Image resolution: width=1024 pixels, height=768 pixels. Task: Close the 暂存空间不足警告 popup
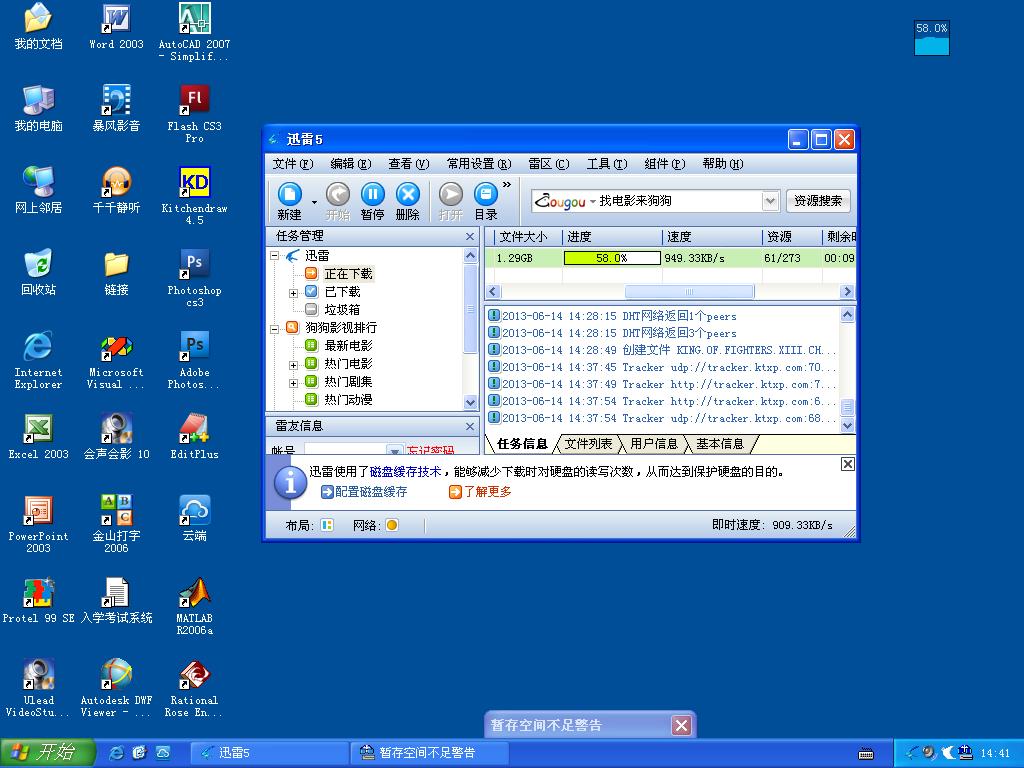click(681, 726)
